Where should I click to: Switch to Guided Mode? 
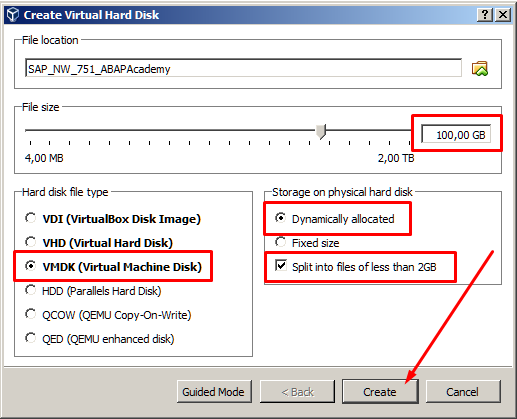coord(214,392)
